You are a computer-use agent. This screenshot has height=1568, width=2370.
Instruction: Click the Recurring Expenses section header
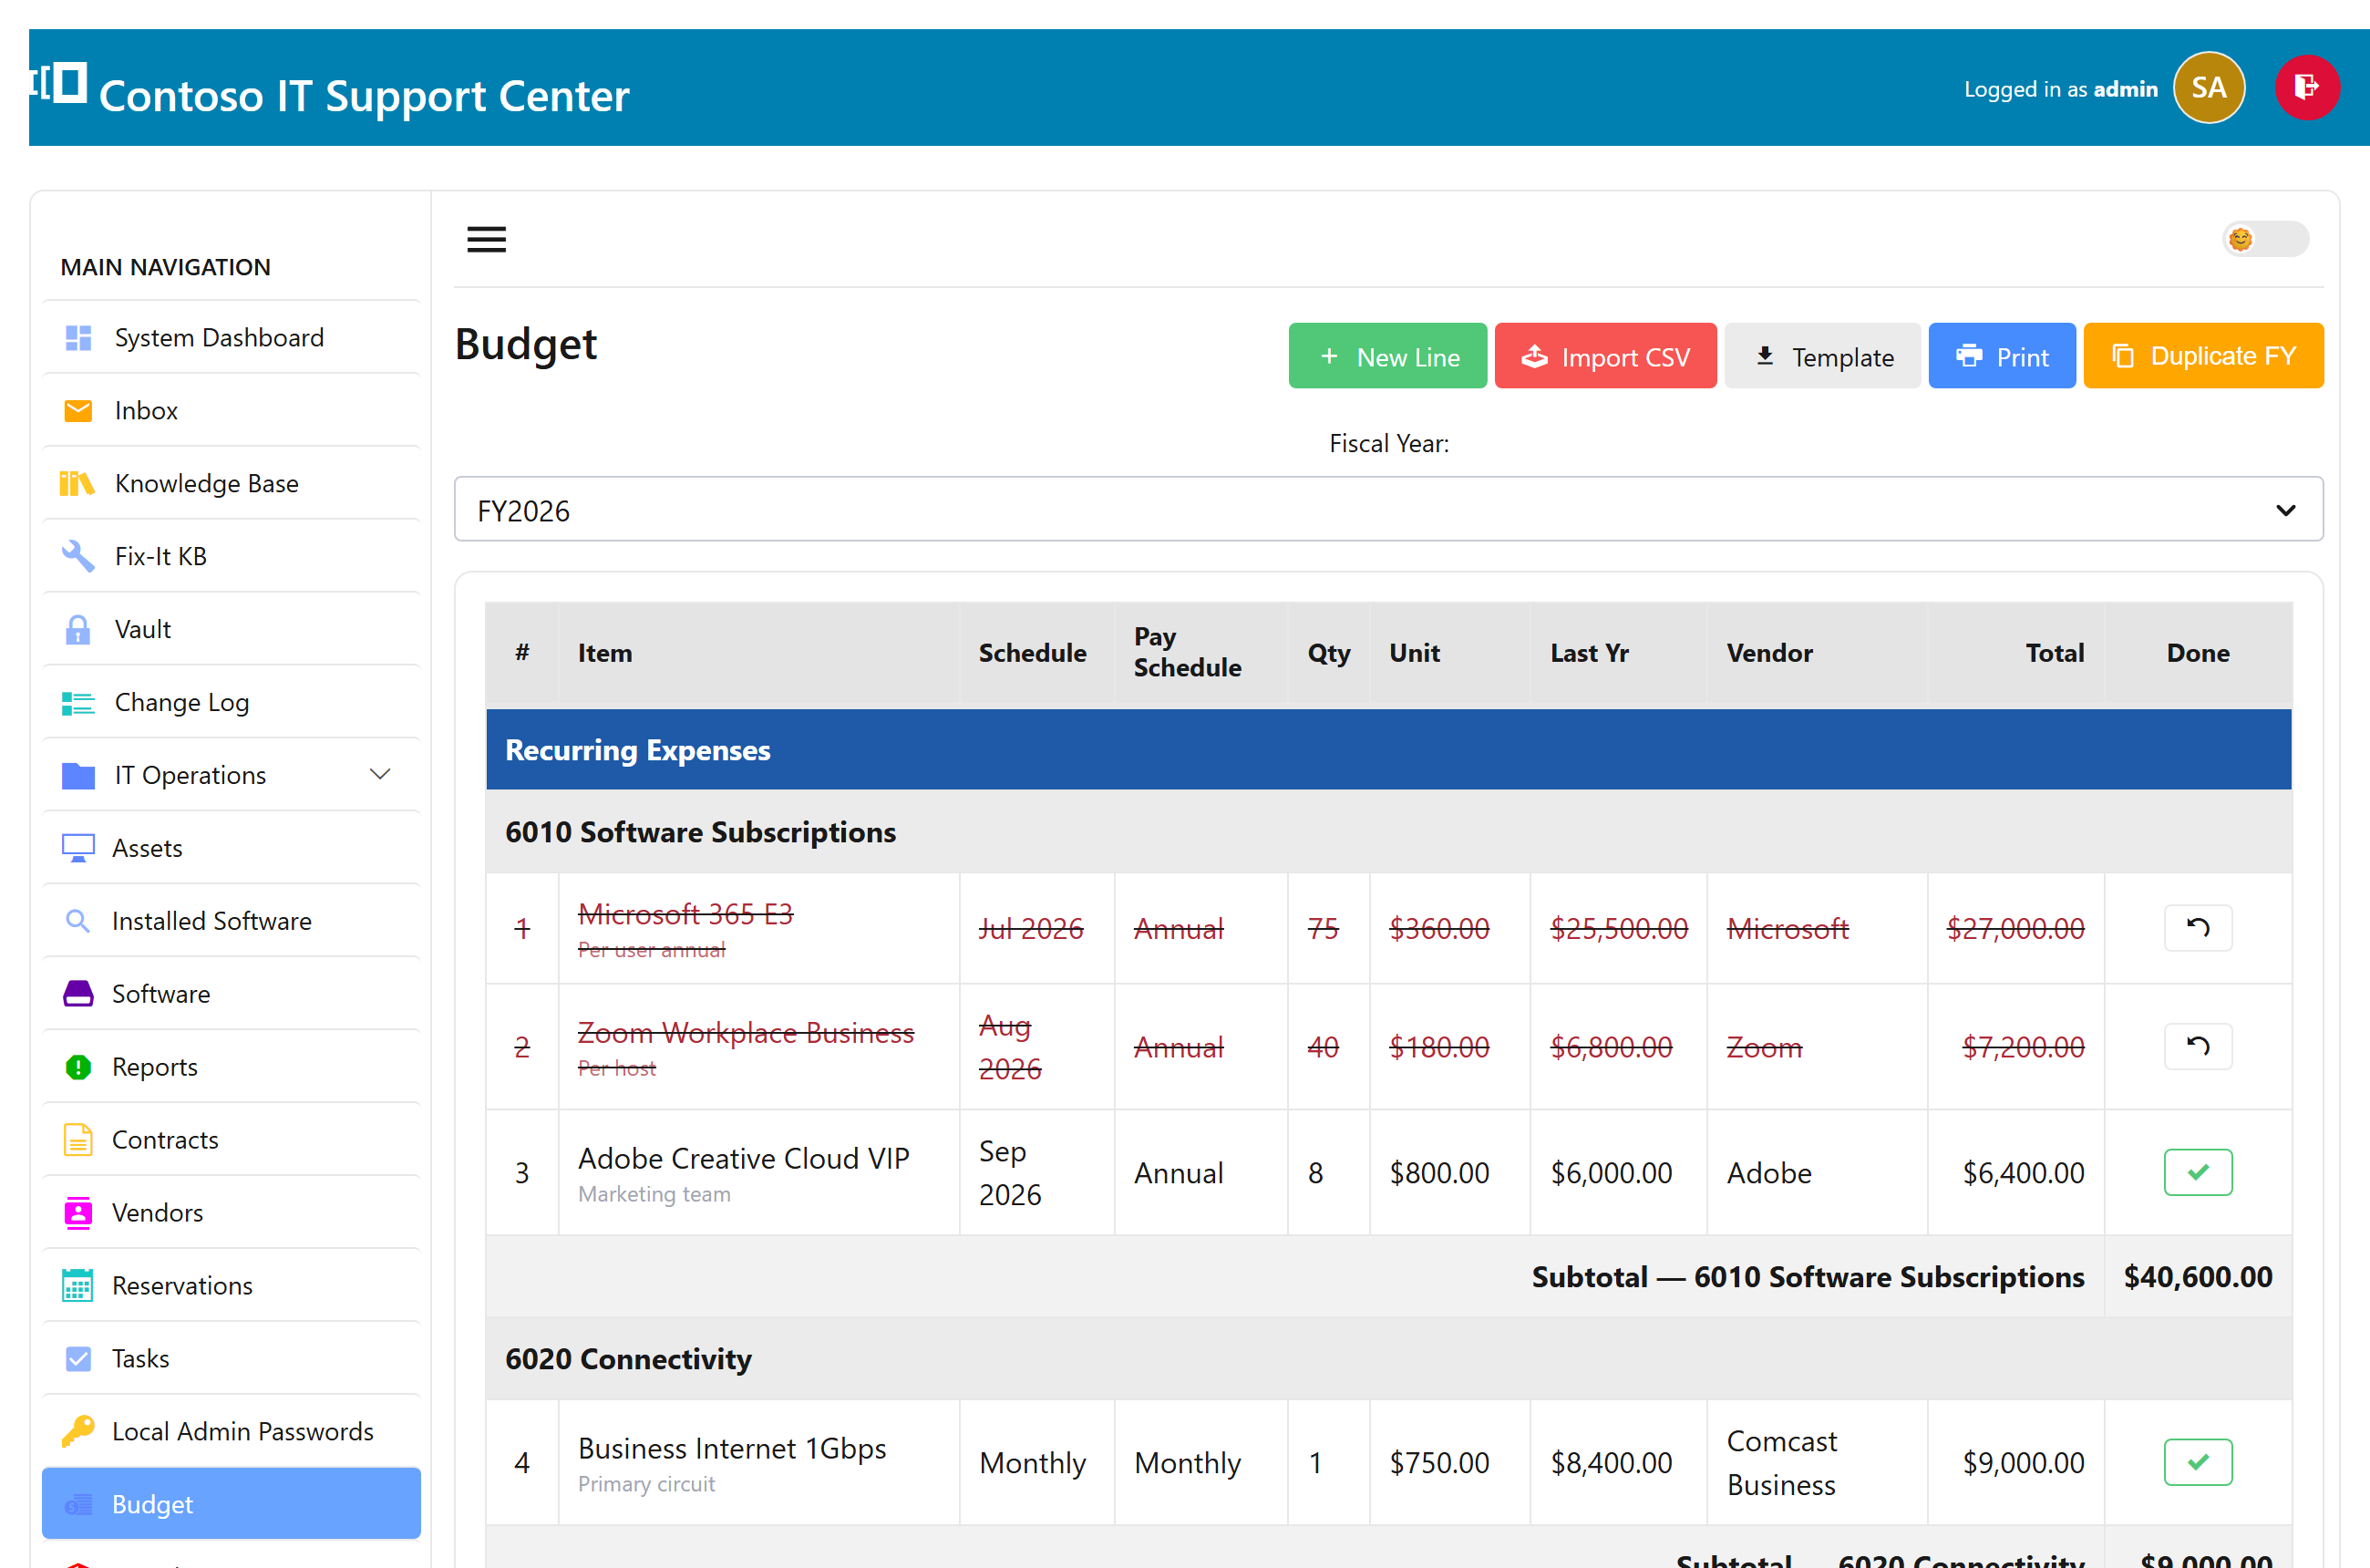pos(1388,751)
